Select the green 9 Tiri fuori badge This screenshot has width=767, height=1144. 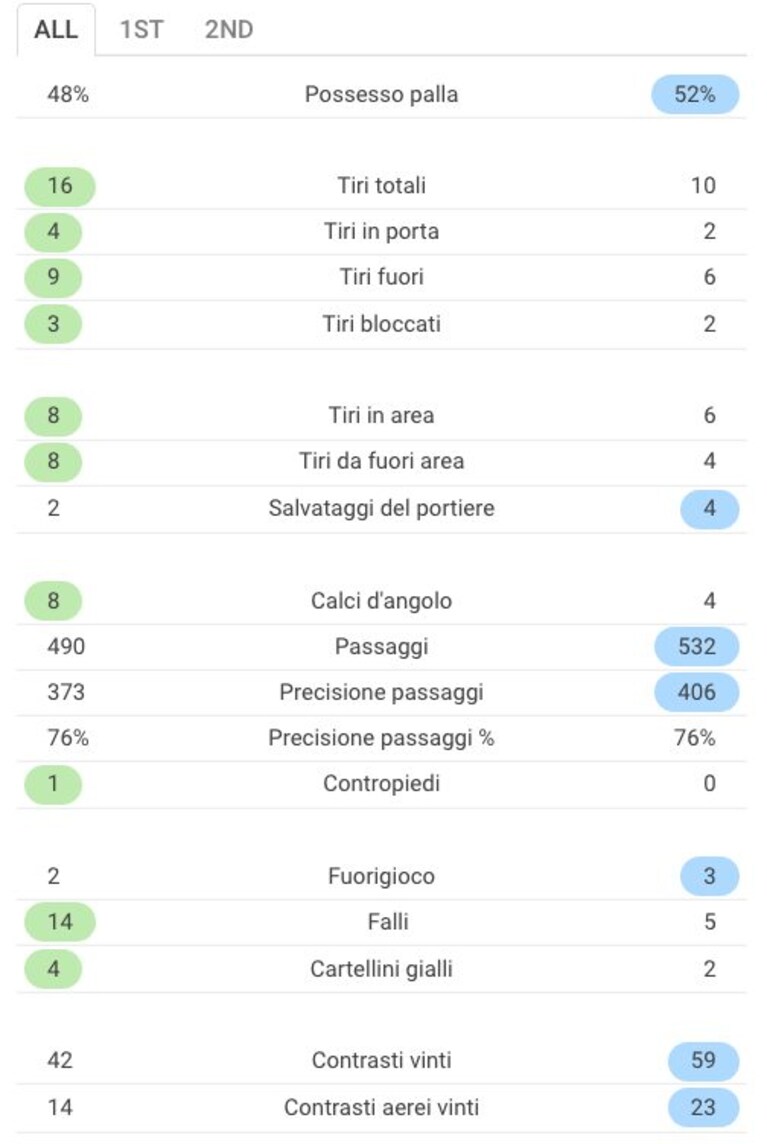pyautogui.click(x=53, y=277)
